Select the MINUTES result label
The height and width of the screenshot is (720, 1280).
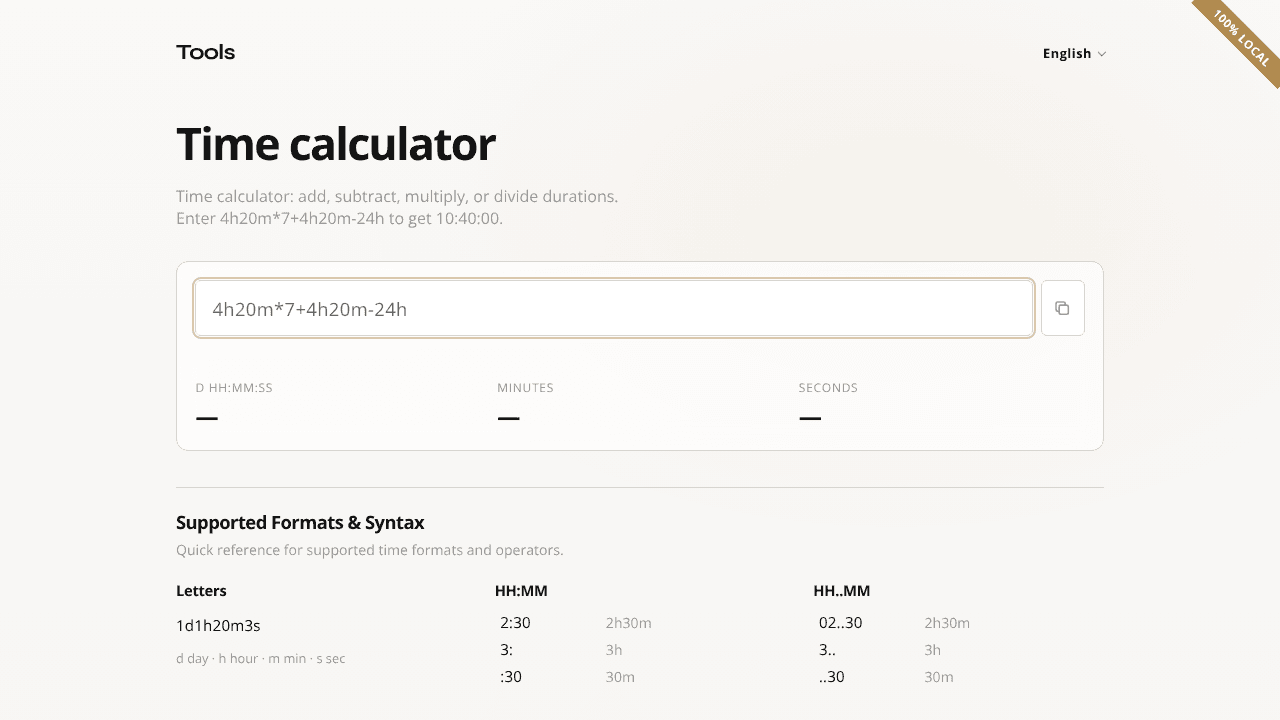pyautogui.click(x=525, y=388)
